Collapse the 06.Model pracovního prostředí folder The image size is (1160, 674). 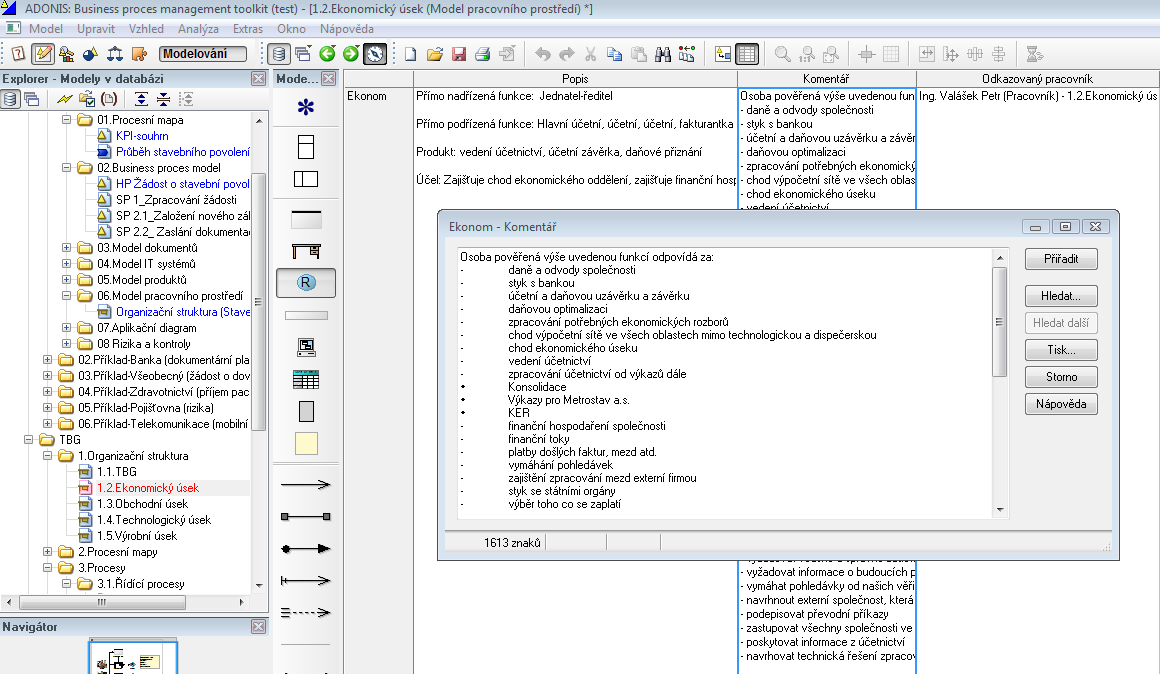coord(66,296)
